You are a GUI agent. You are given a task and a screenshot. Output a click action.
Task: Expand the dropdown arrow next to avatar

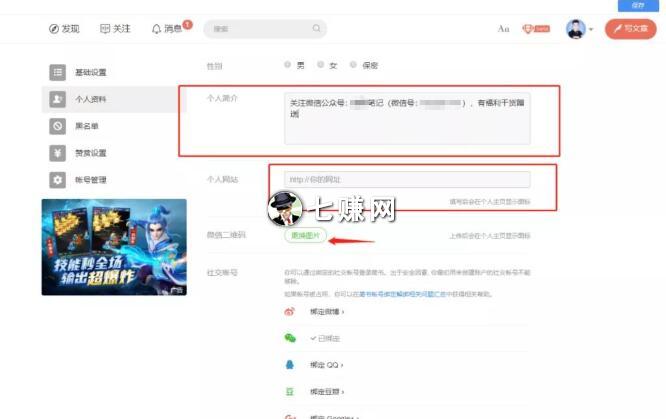click(x=591, y=29)
